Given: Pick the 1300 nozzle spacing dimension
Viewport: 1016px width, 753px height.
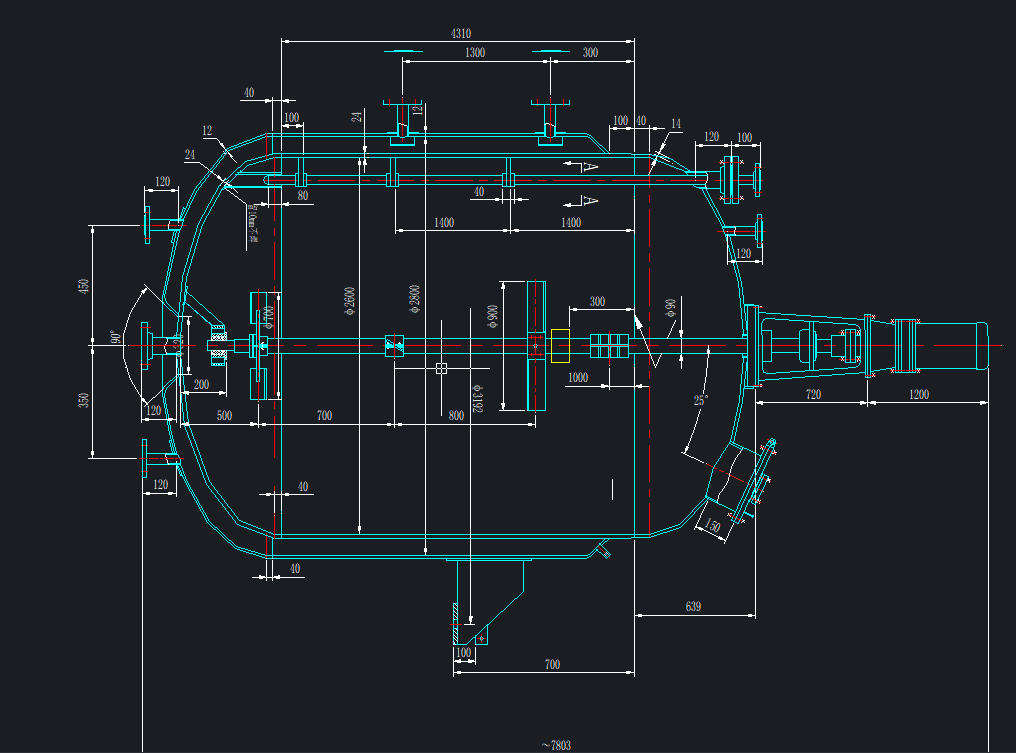Looking at the screenshot, I should click(475, 52).
